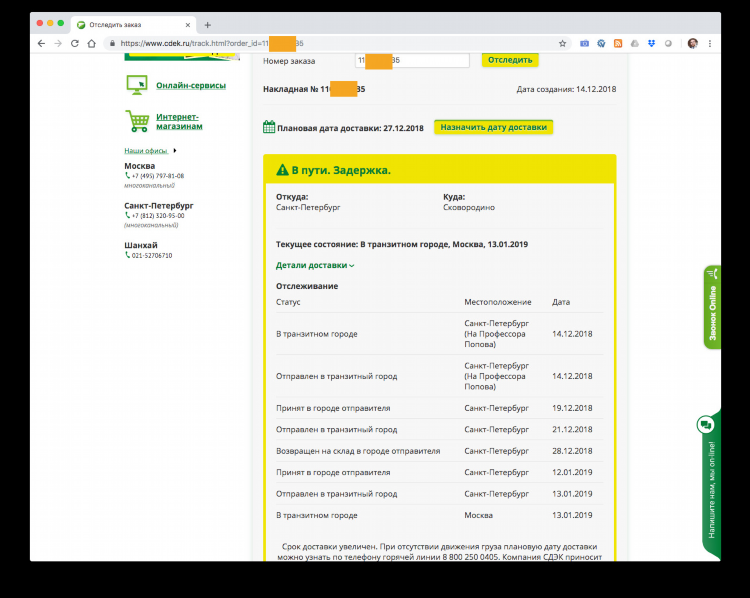Click the Москва office heading
Image resolution: width=750 pixels, height=598 pixels.
(140, 166)
